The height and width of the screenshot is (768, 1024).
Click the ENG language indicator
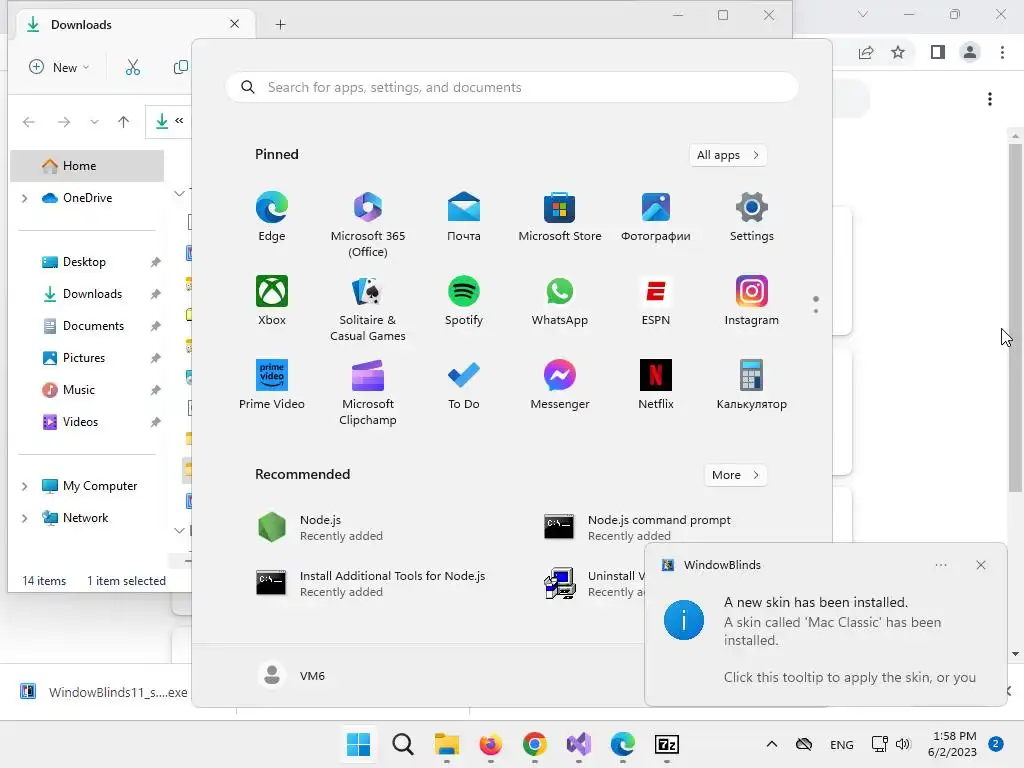coord(841,744)
